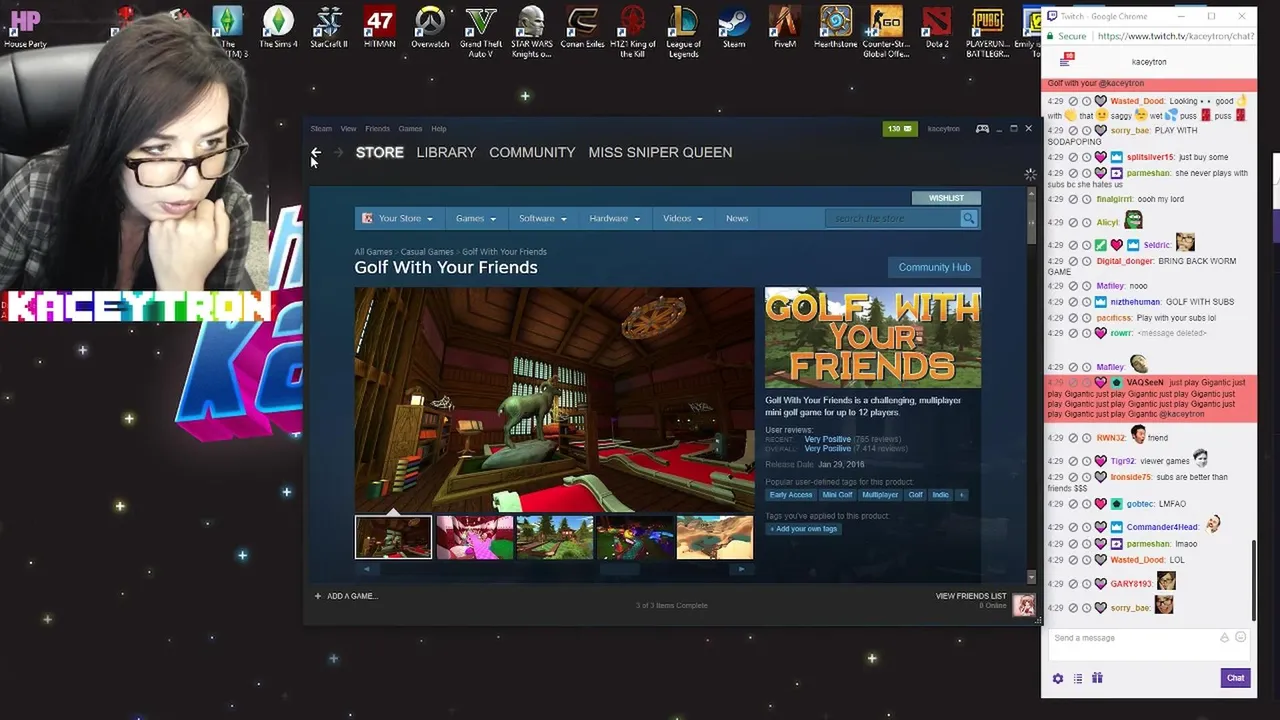Open Twitch chat viewer list icon
Screen dimensions: 1280x720
pyautogui.click(x=1078, y=678)
